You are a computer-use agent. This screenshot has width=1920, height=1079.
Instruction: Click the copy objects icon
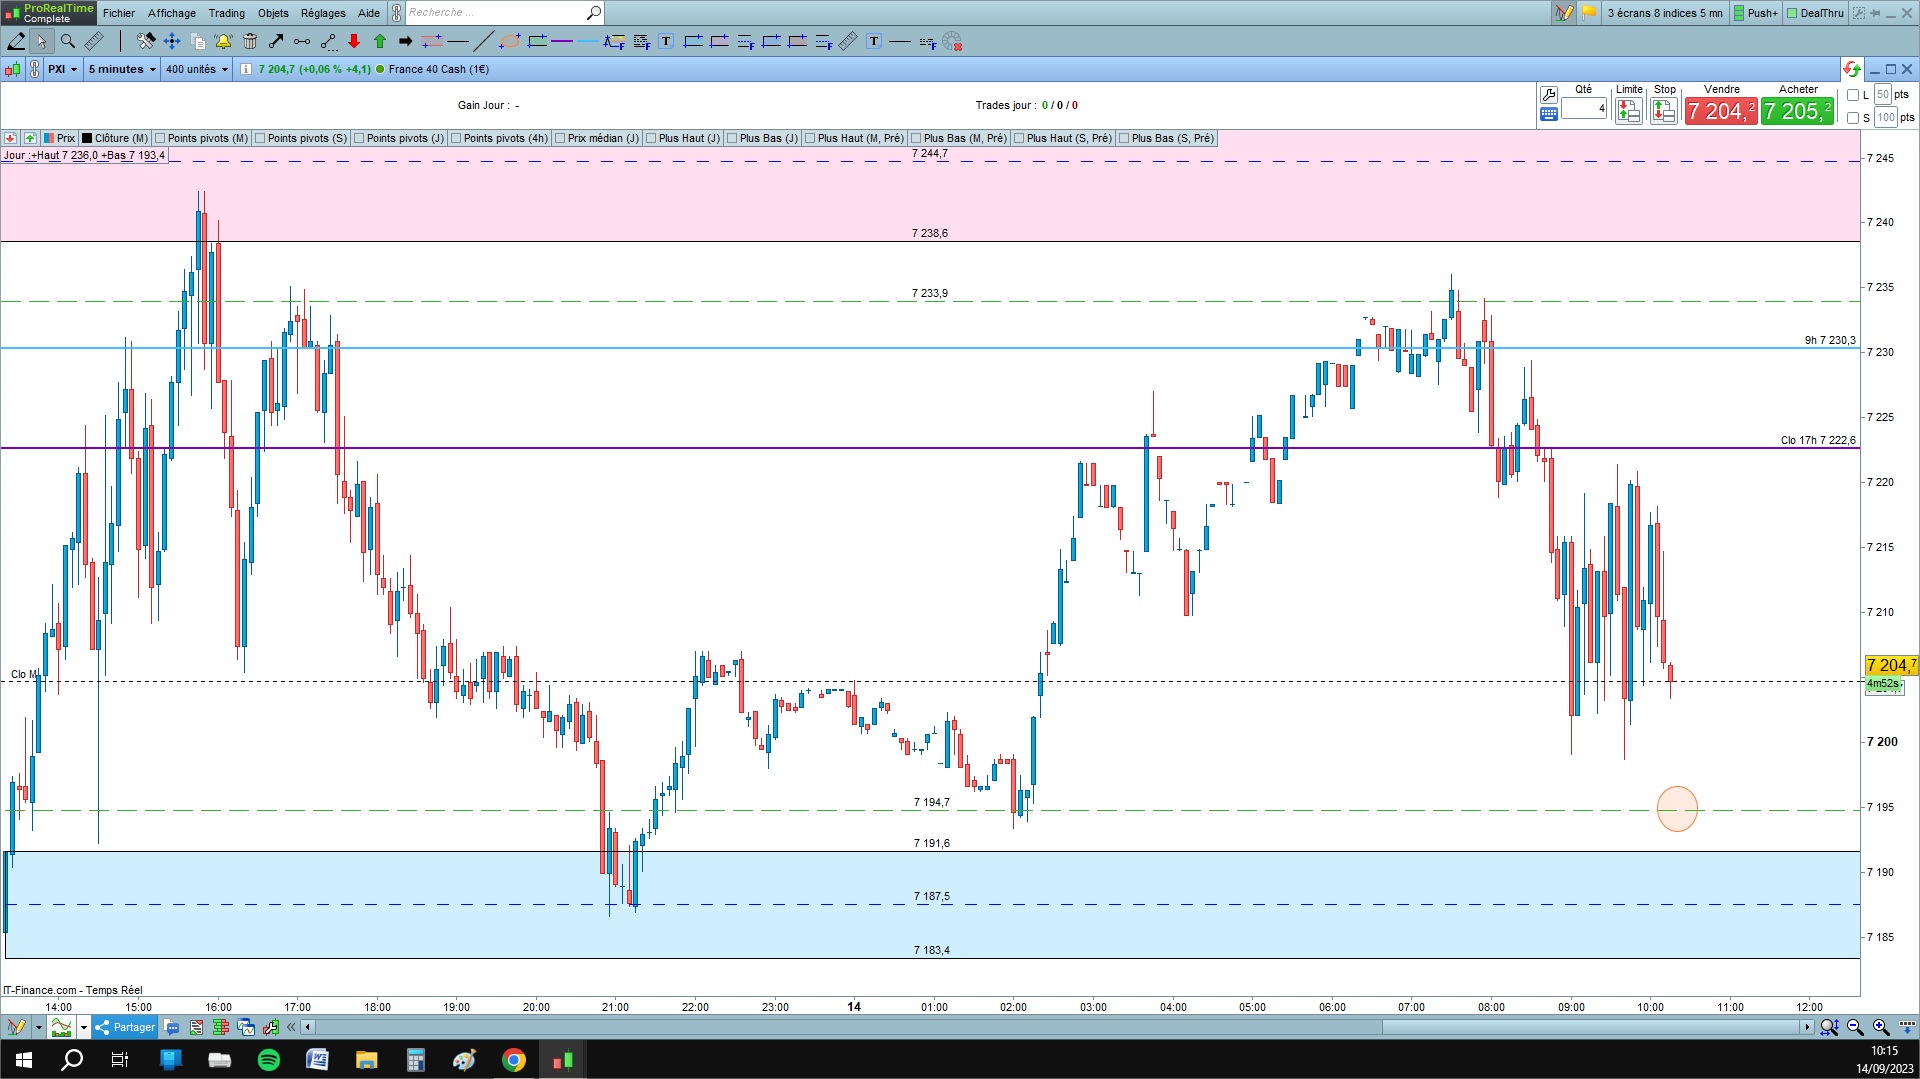[198, 41]
